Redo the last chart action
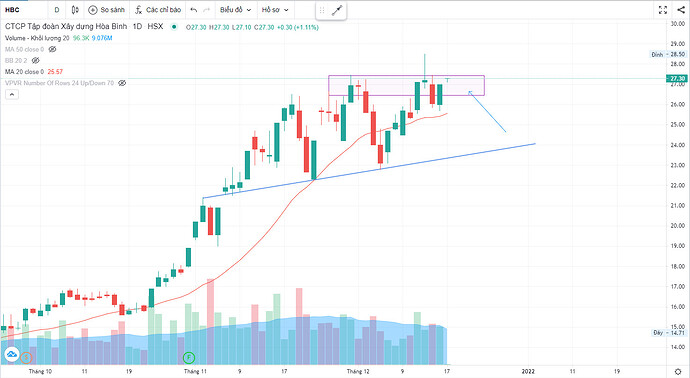Image resolution: width=690 pixels, height=378 pixels. [x=206, y=10]
